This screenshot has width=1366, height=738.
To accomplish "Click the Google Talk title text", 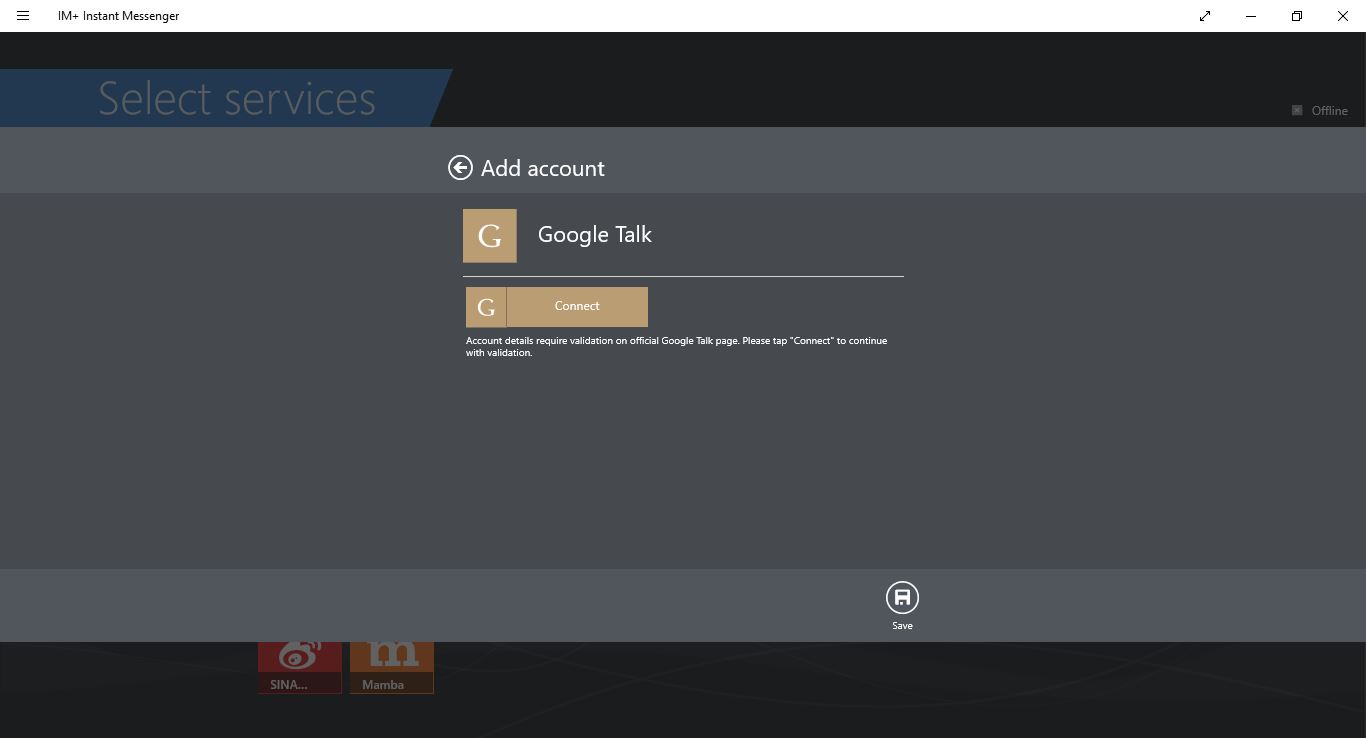I will [x=595, y=235].
